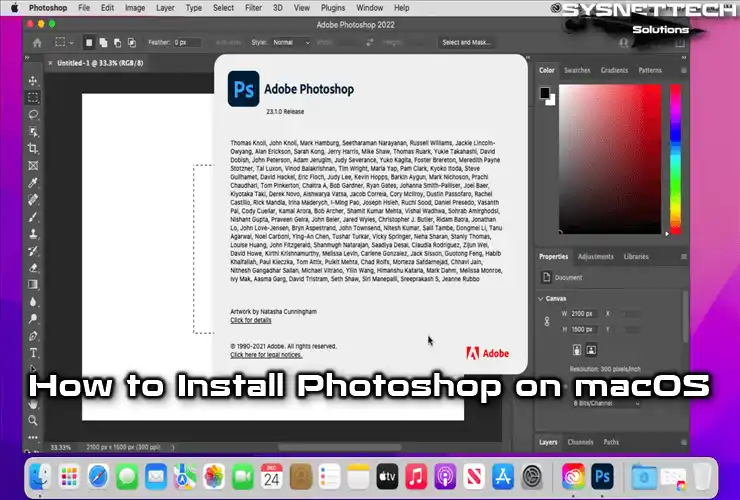Choose Add to selection mode
This screenshot has width=740, height=500.
103,42
